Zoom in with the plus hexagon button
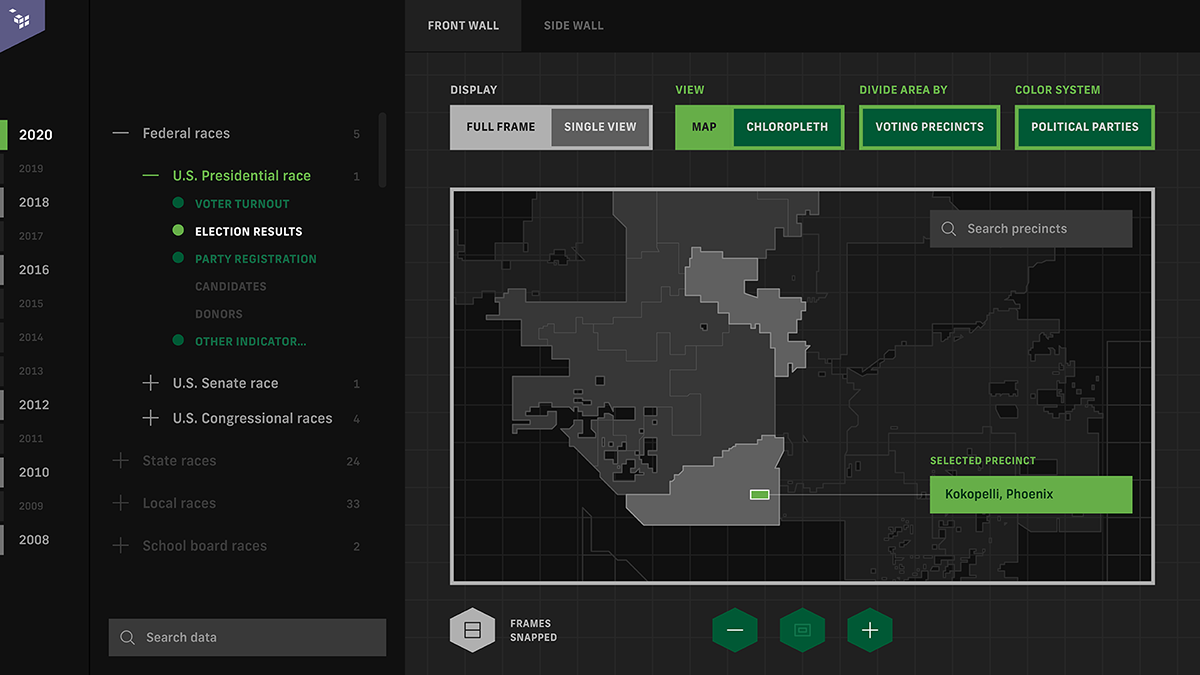This screenshot has height=675, width=1200. 870,630
